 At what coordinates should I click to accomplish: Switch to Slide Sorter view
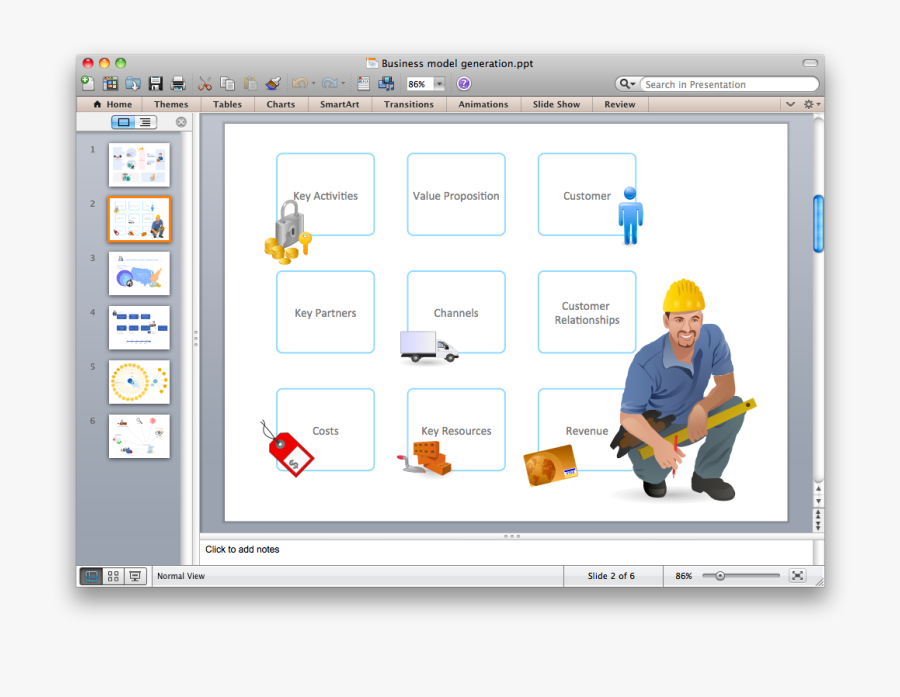click(x=112, y=576)
